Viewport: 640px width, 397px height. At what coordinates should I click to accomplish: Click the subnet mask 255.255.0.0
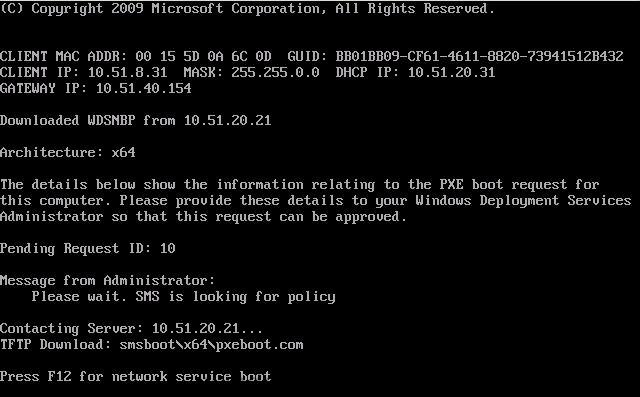pos(275,72)
